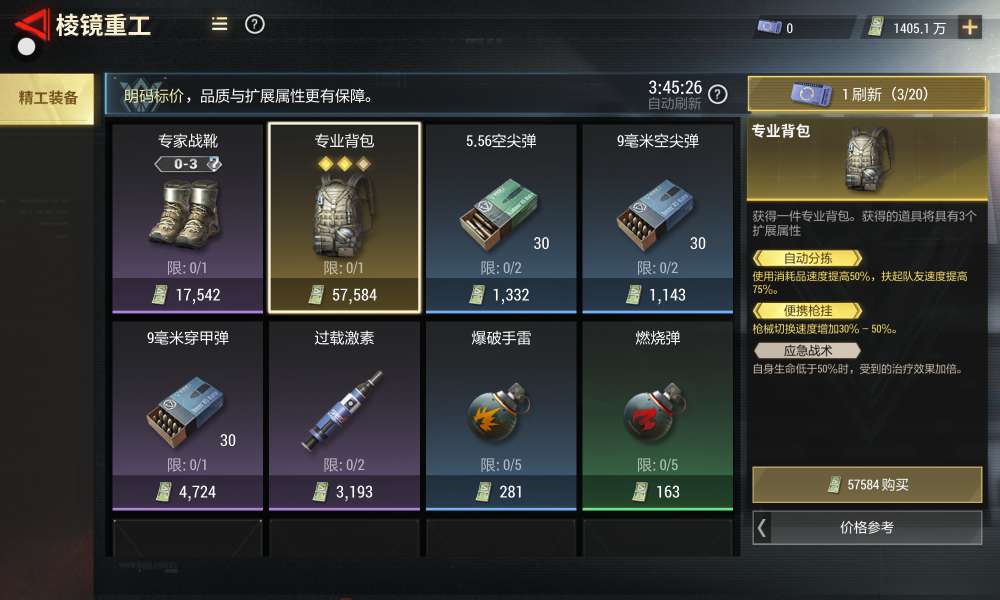The height and width of the screenshot is (600, 1000).
Task: Open the 精工装备 tab
Action: (47, 98)
